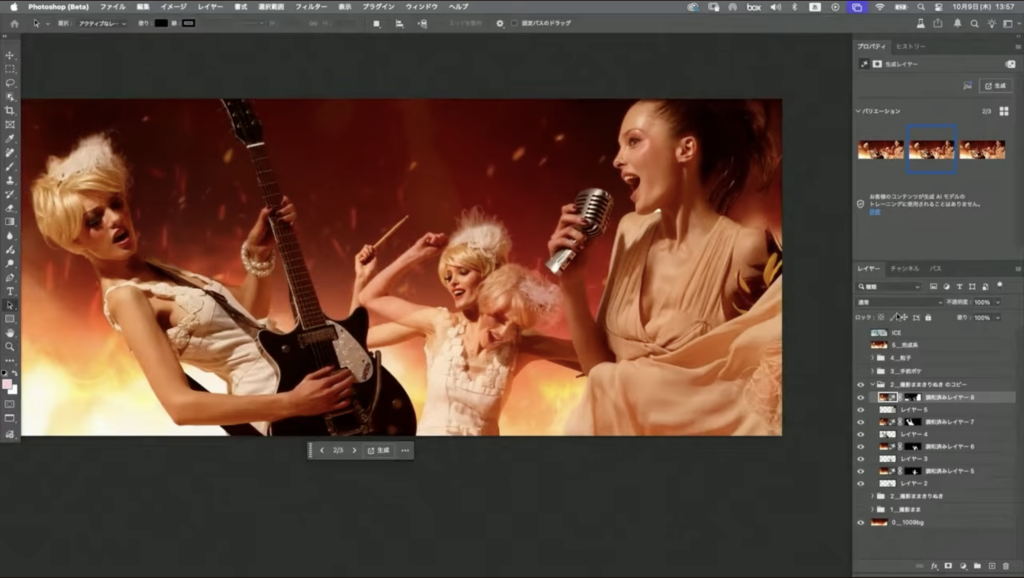Open the layer blend mode dropdown

click(900, 302)
